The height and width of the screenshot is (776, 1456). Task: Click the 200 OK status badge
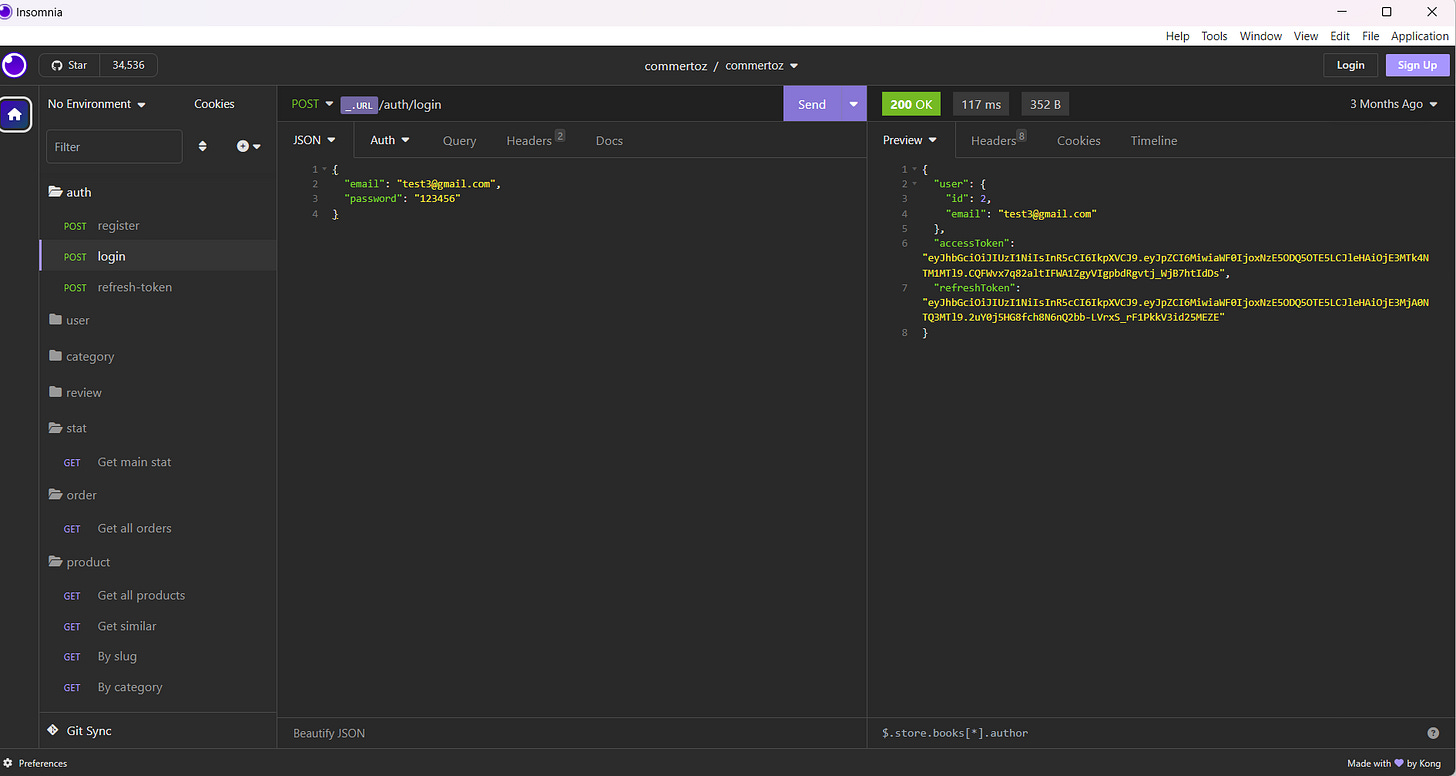pos(911,104)
